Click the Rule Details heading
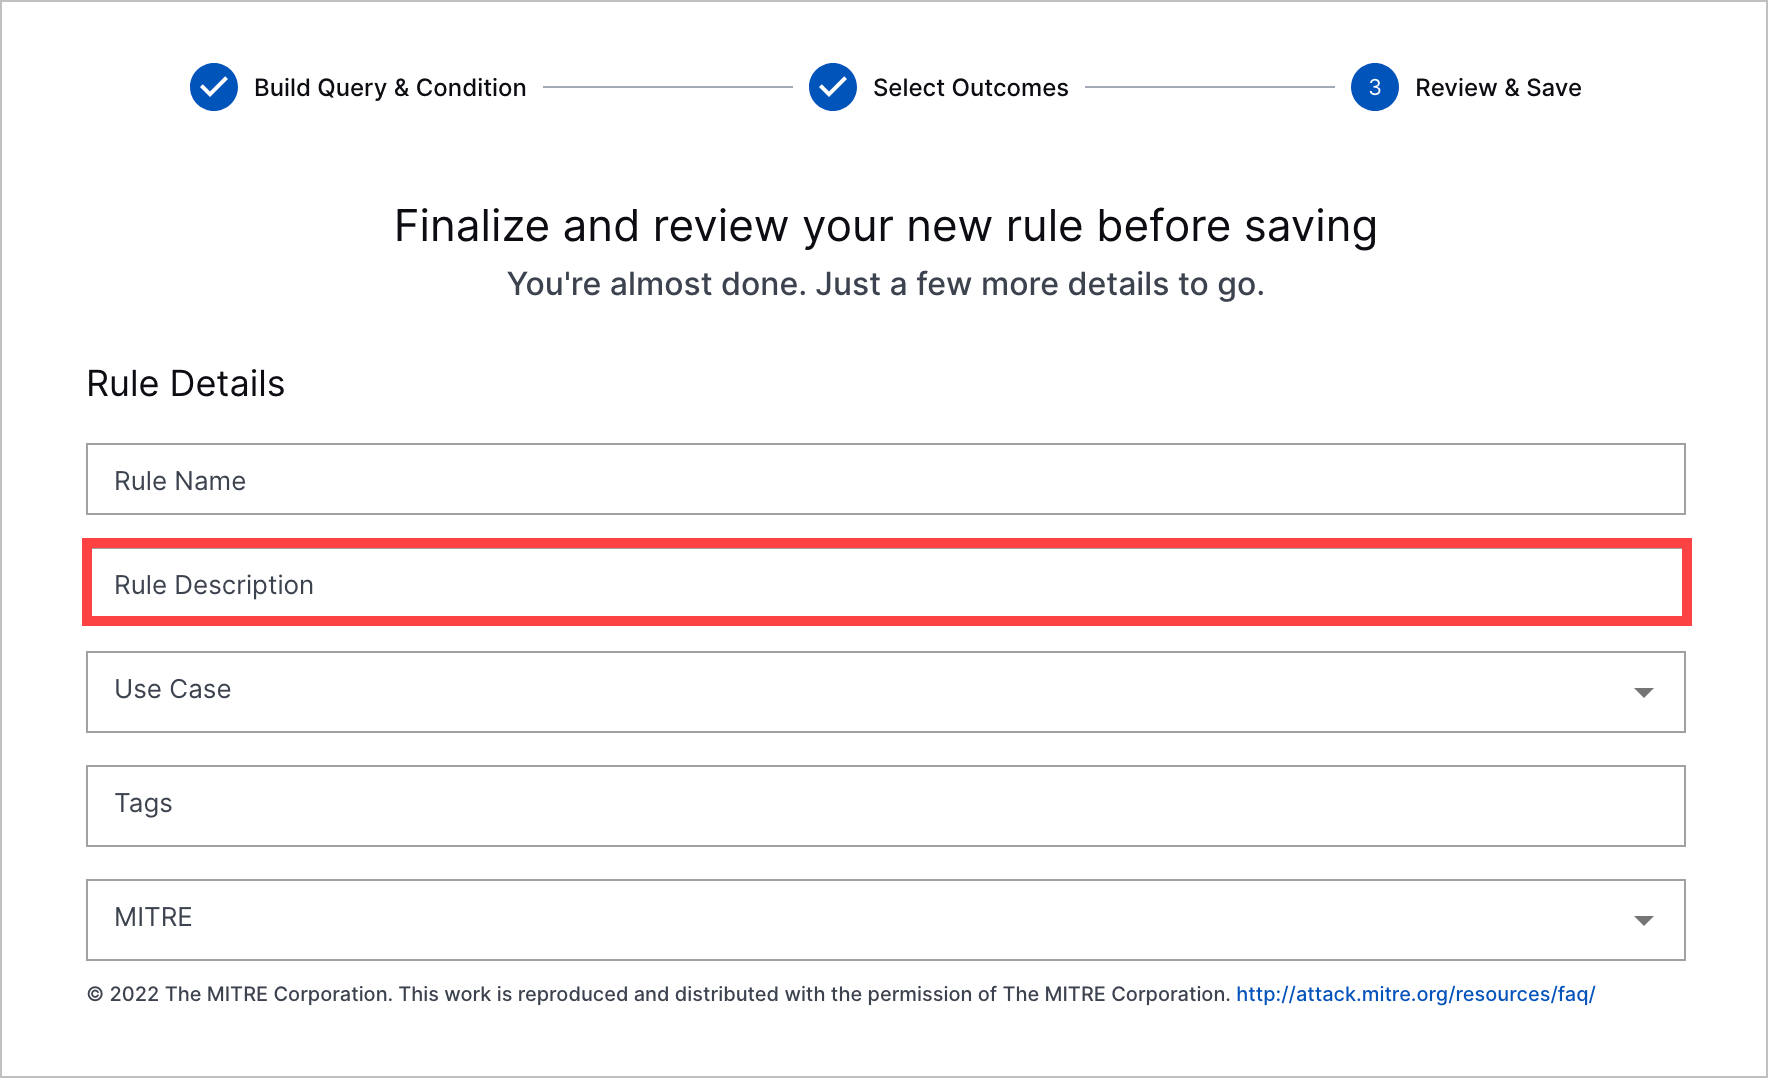This screenshot has height=1078, width=1768. [x=186, y=383]
